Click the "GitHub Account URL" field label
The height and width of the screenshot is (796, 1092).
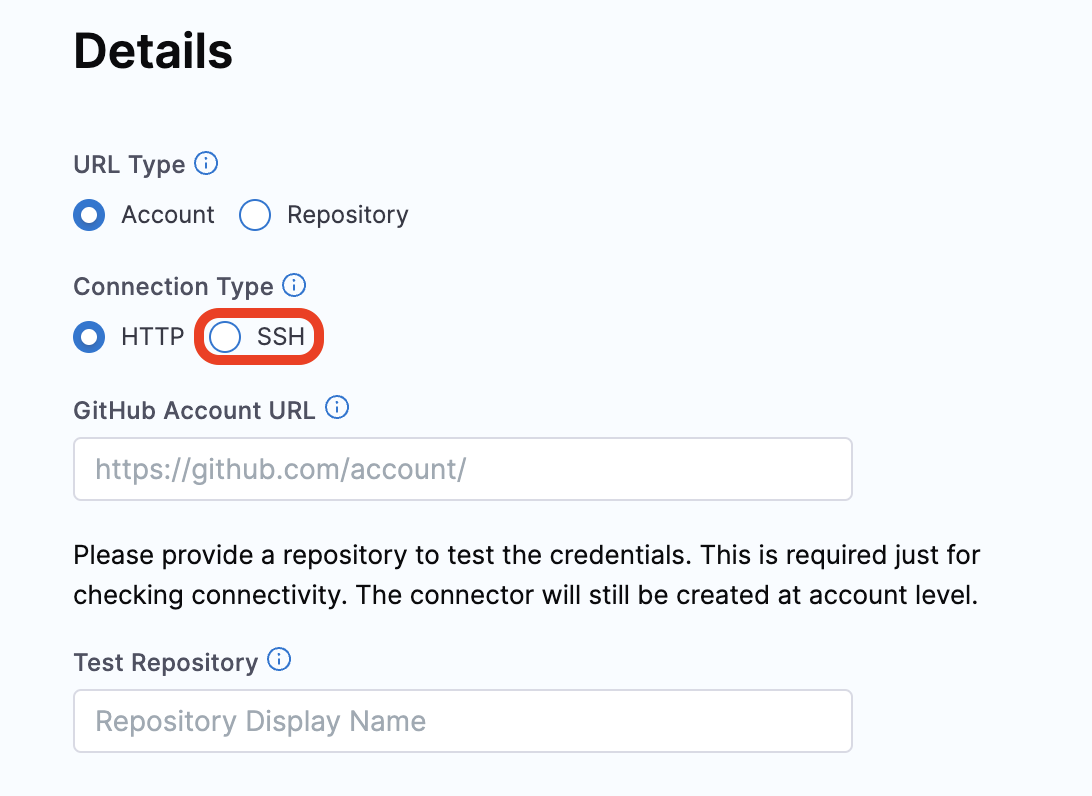pyautogui.click(x=194, y=410)
